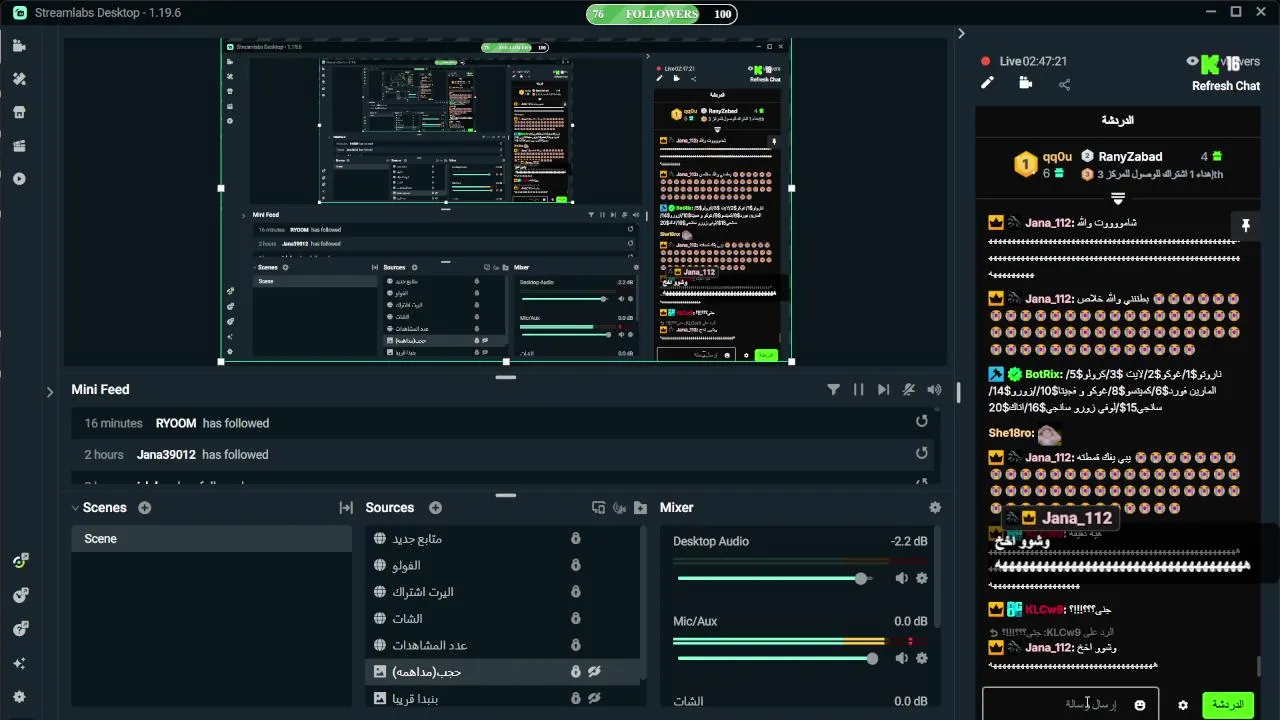1280x720 pixels.
Task: Unlock the البرت اشتراك source
Action: click(x=576, y=592)
